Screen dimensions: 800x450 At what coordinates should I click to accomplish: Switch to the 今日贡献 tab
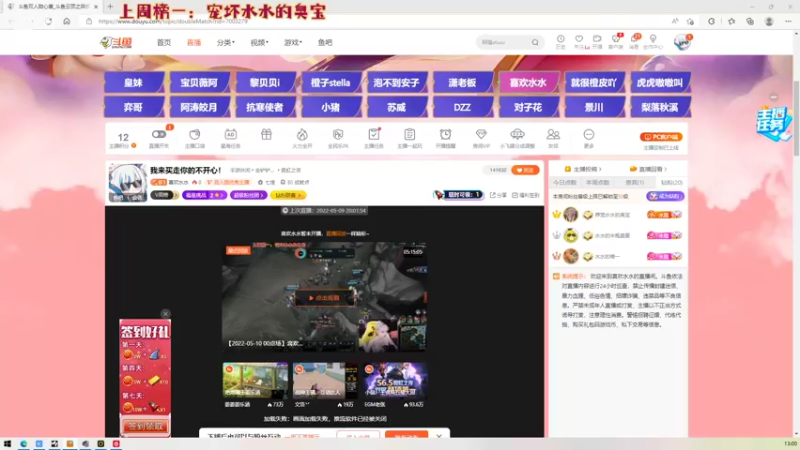(x=565, y=182)
